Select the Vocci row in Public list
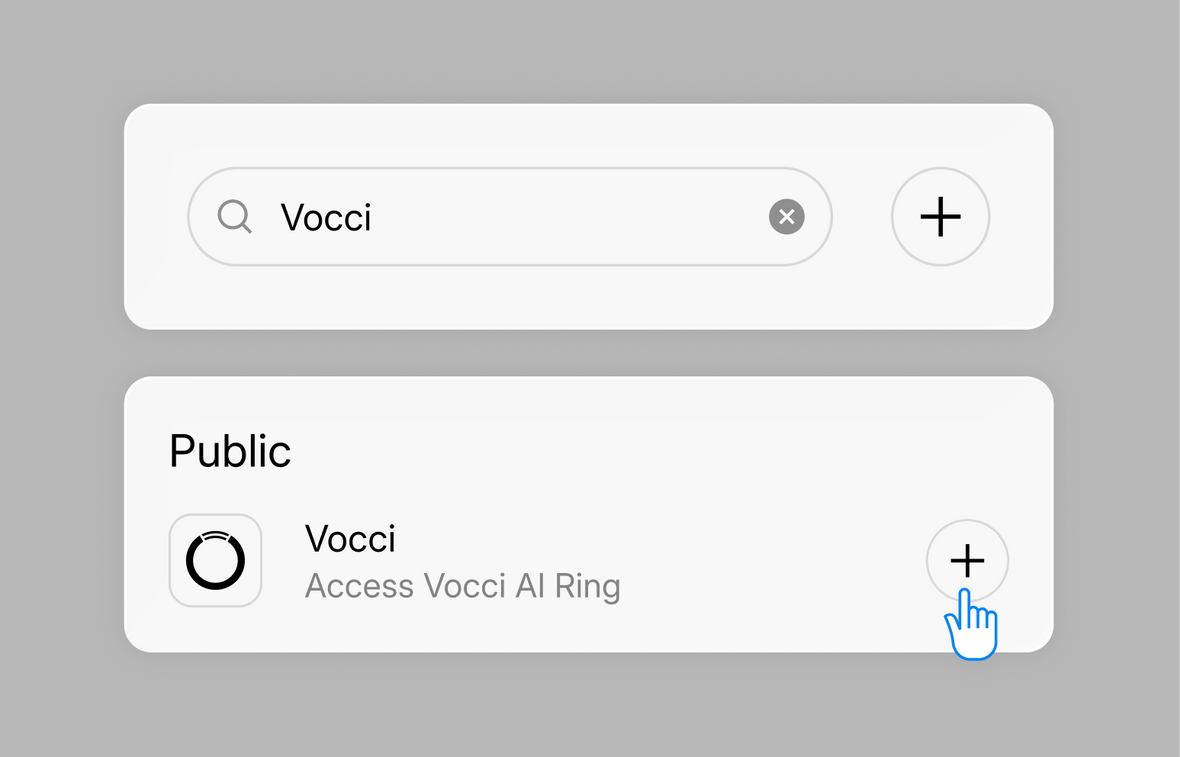Screen dimensions: 1180x757 [588, 561]
